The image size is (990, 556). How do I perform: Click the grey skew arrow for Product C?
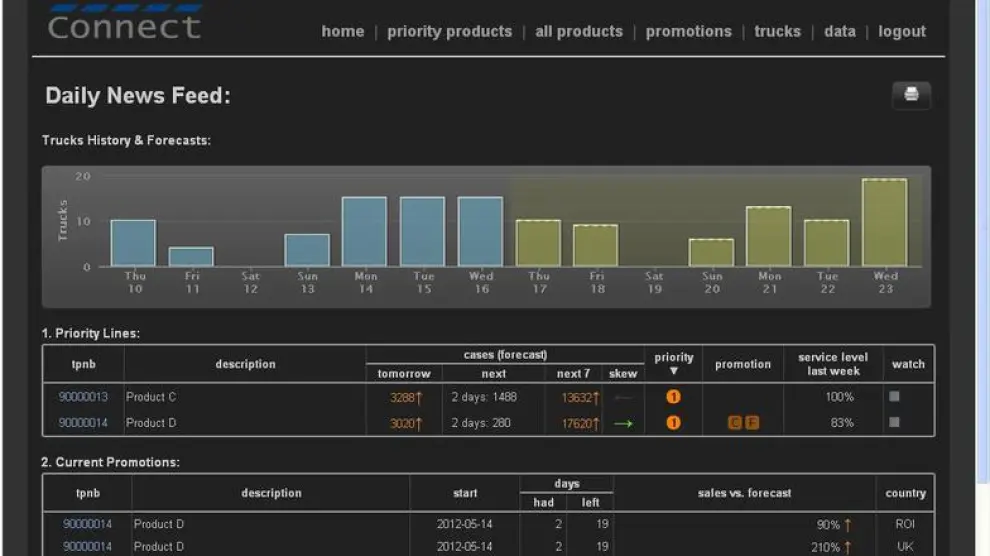[x=623, y=397]
